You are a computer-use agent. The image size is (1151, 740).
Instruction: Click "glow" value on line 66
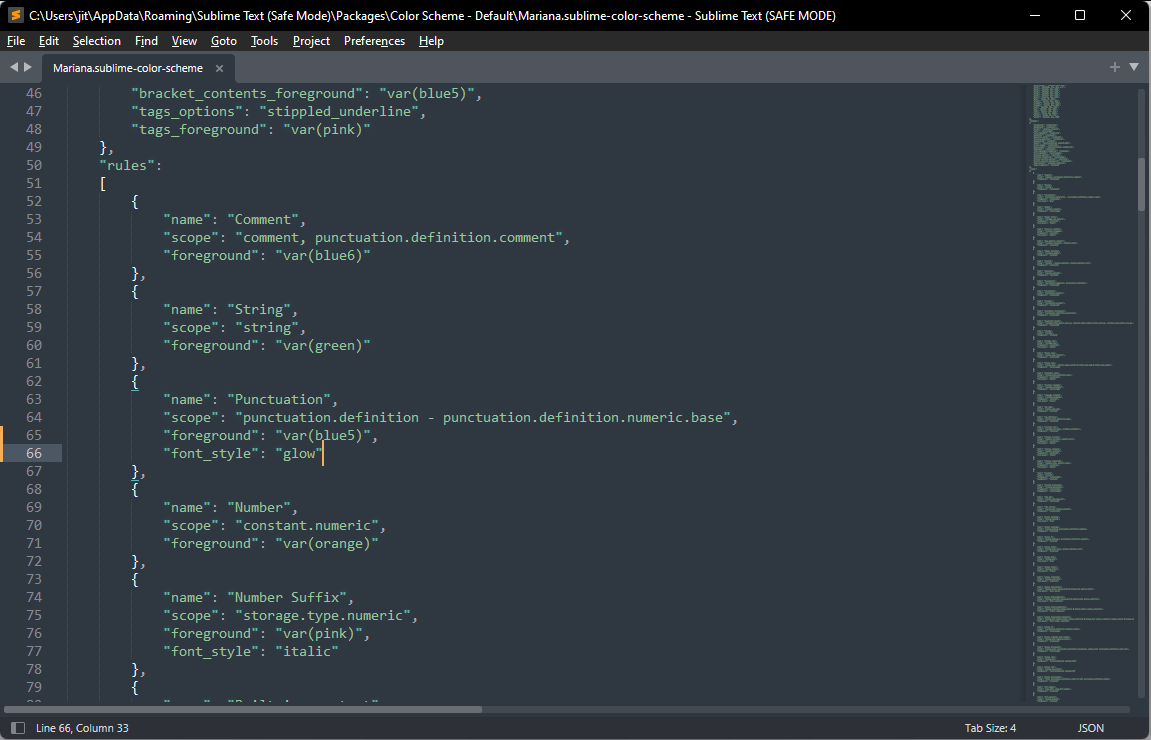[x=299, y=453]
